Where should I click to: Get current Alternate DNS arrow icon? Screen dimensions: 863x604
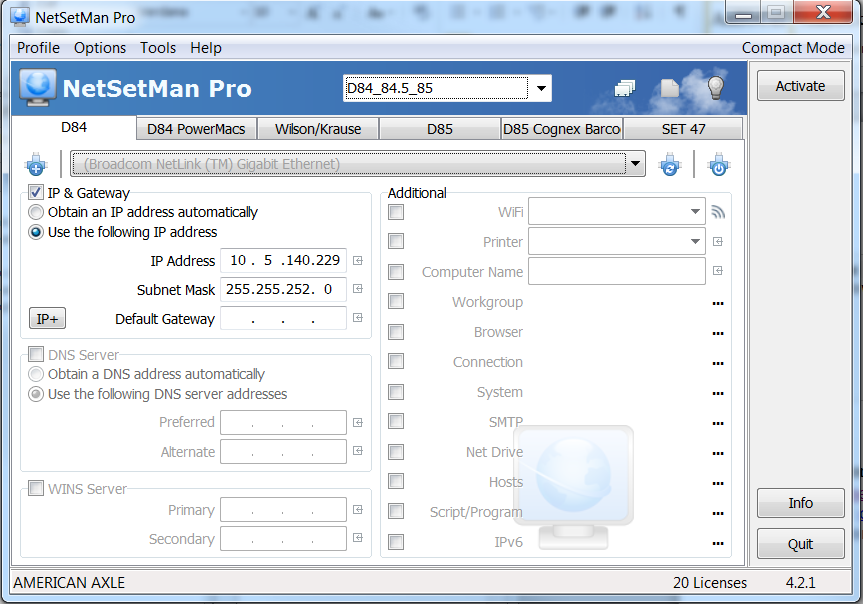pos(358,451)
